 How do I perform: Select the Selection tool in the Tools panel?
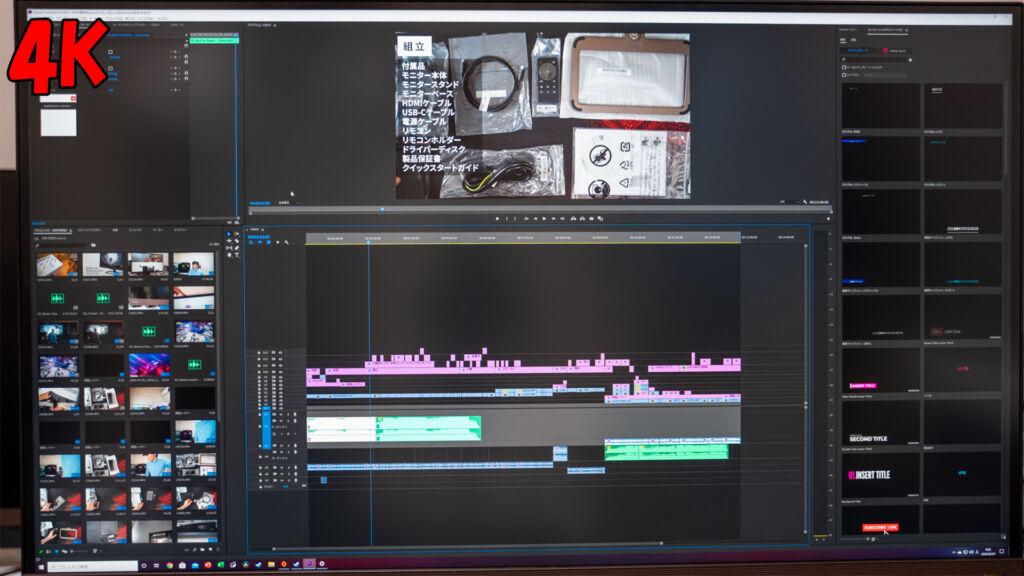click(229, 234)
